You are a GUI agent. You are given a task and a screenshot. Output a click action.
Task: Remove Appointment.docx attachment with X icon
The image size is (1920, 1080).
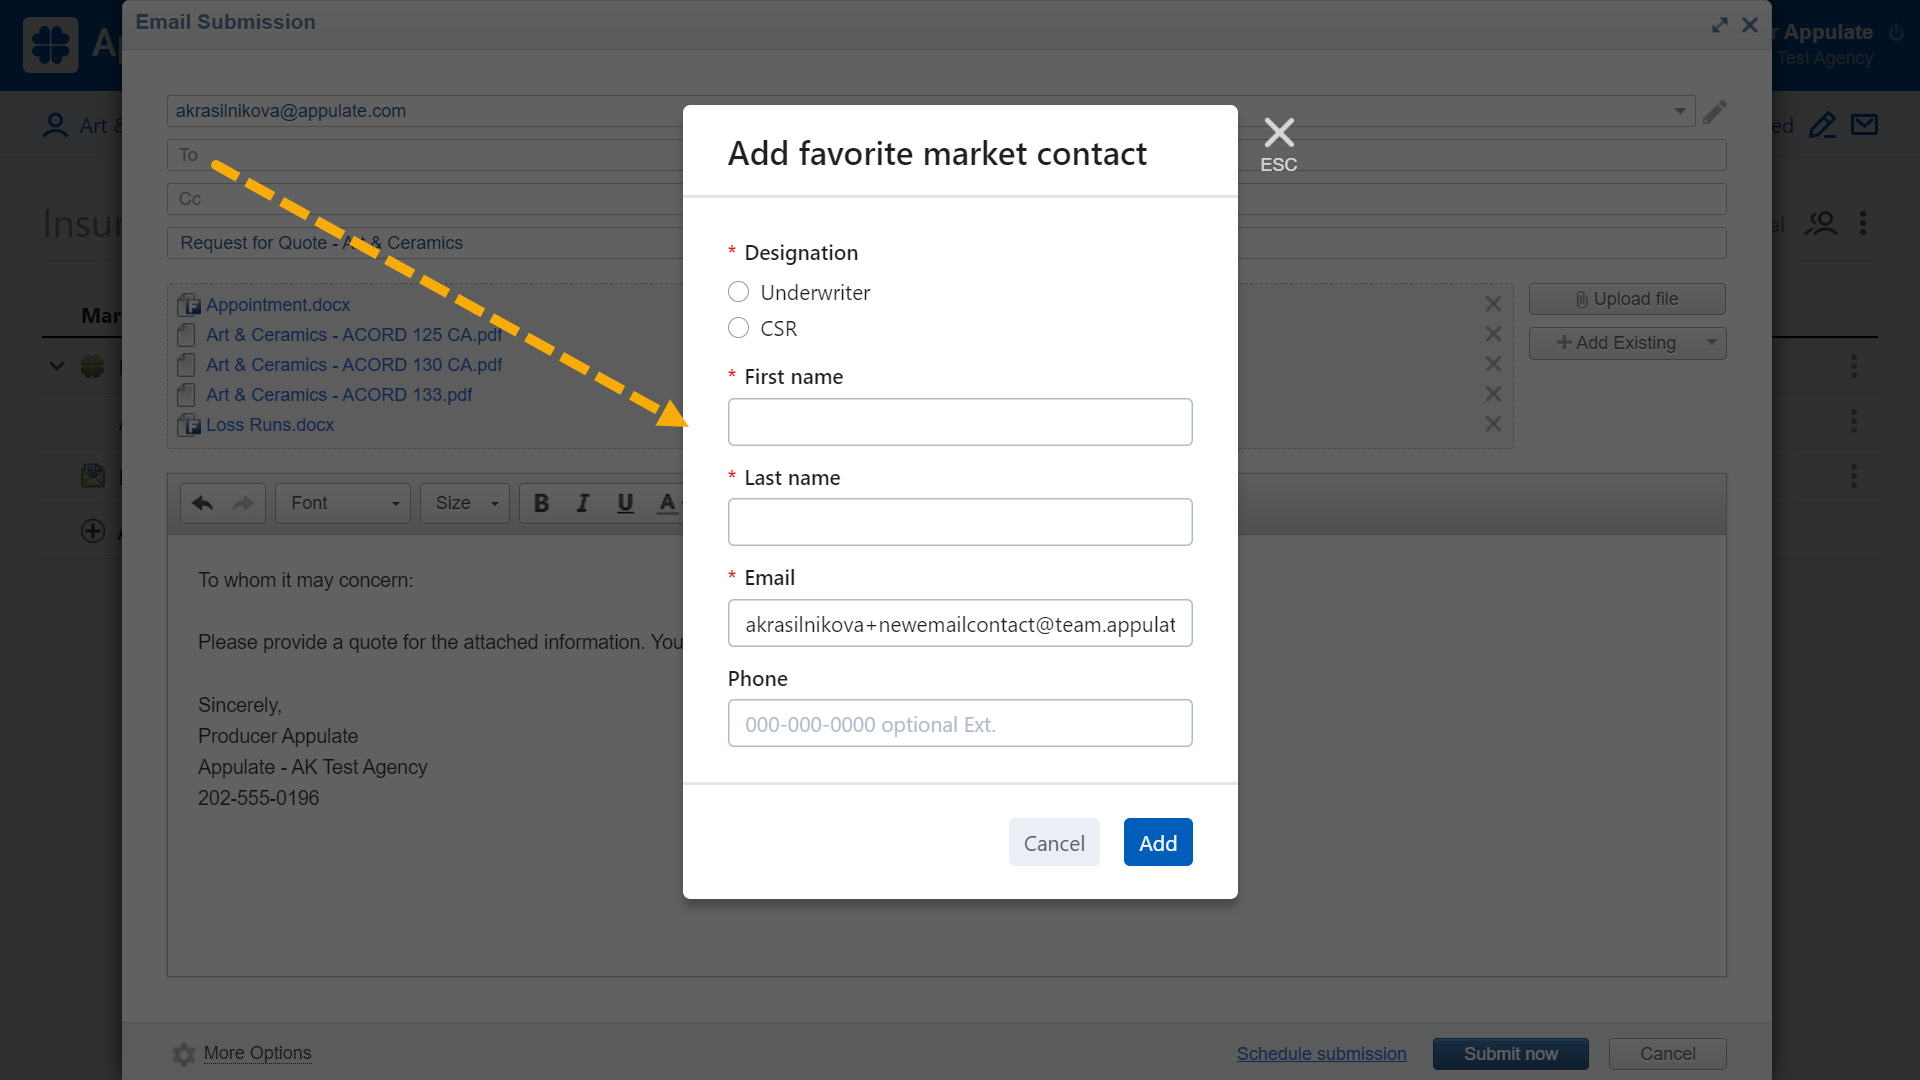[x=1492, y=304]
